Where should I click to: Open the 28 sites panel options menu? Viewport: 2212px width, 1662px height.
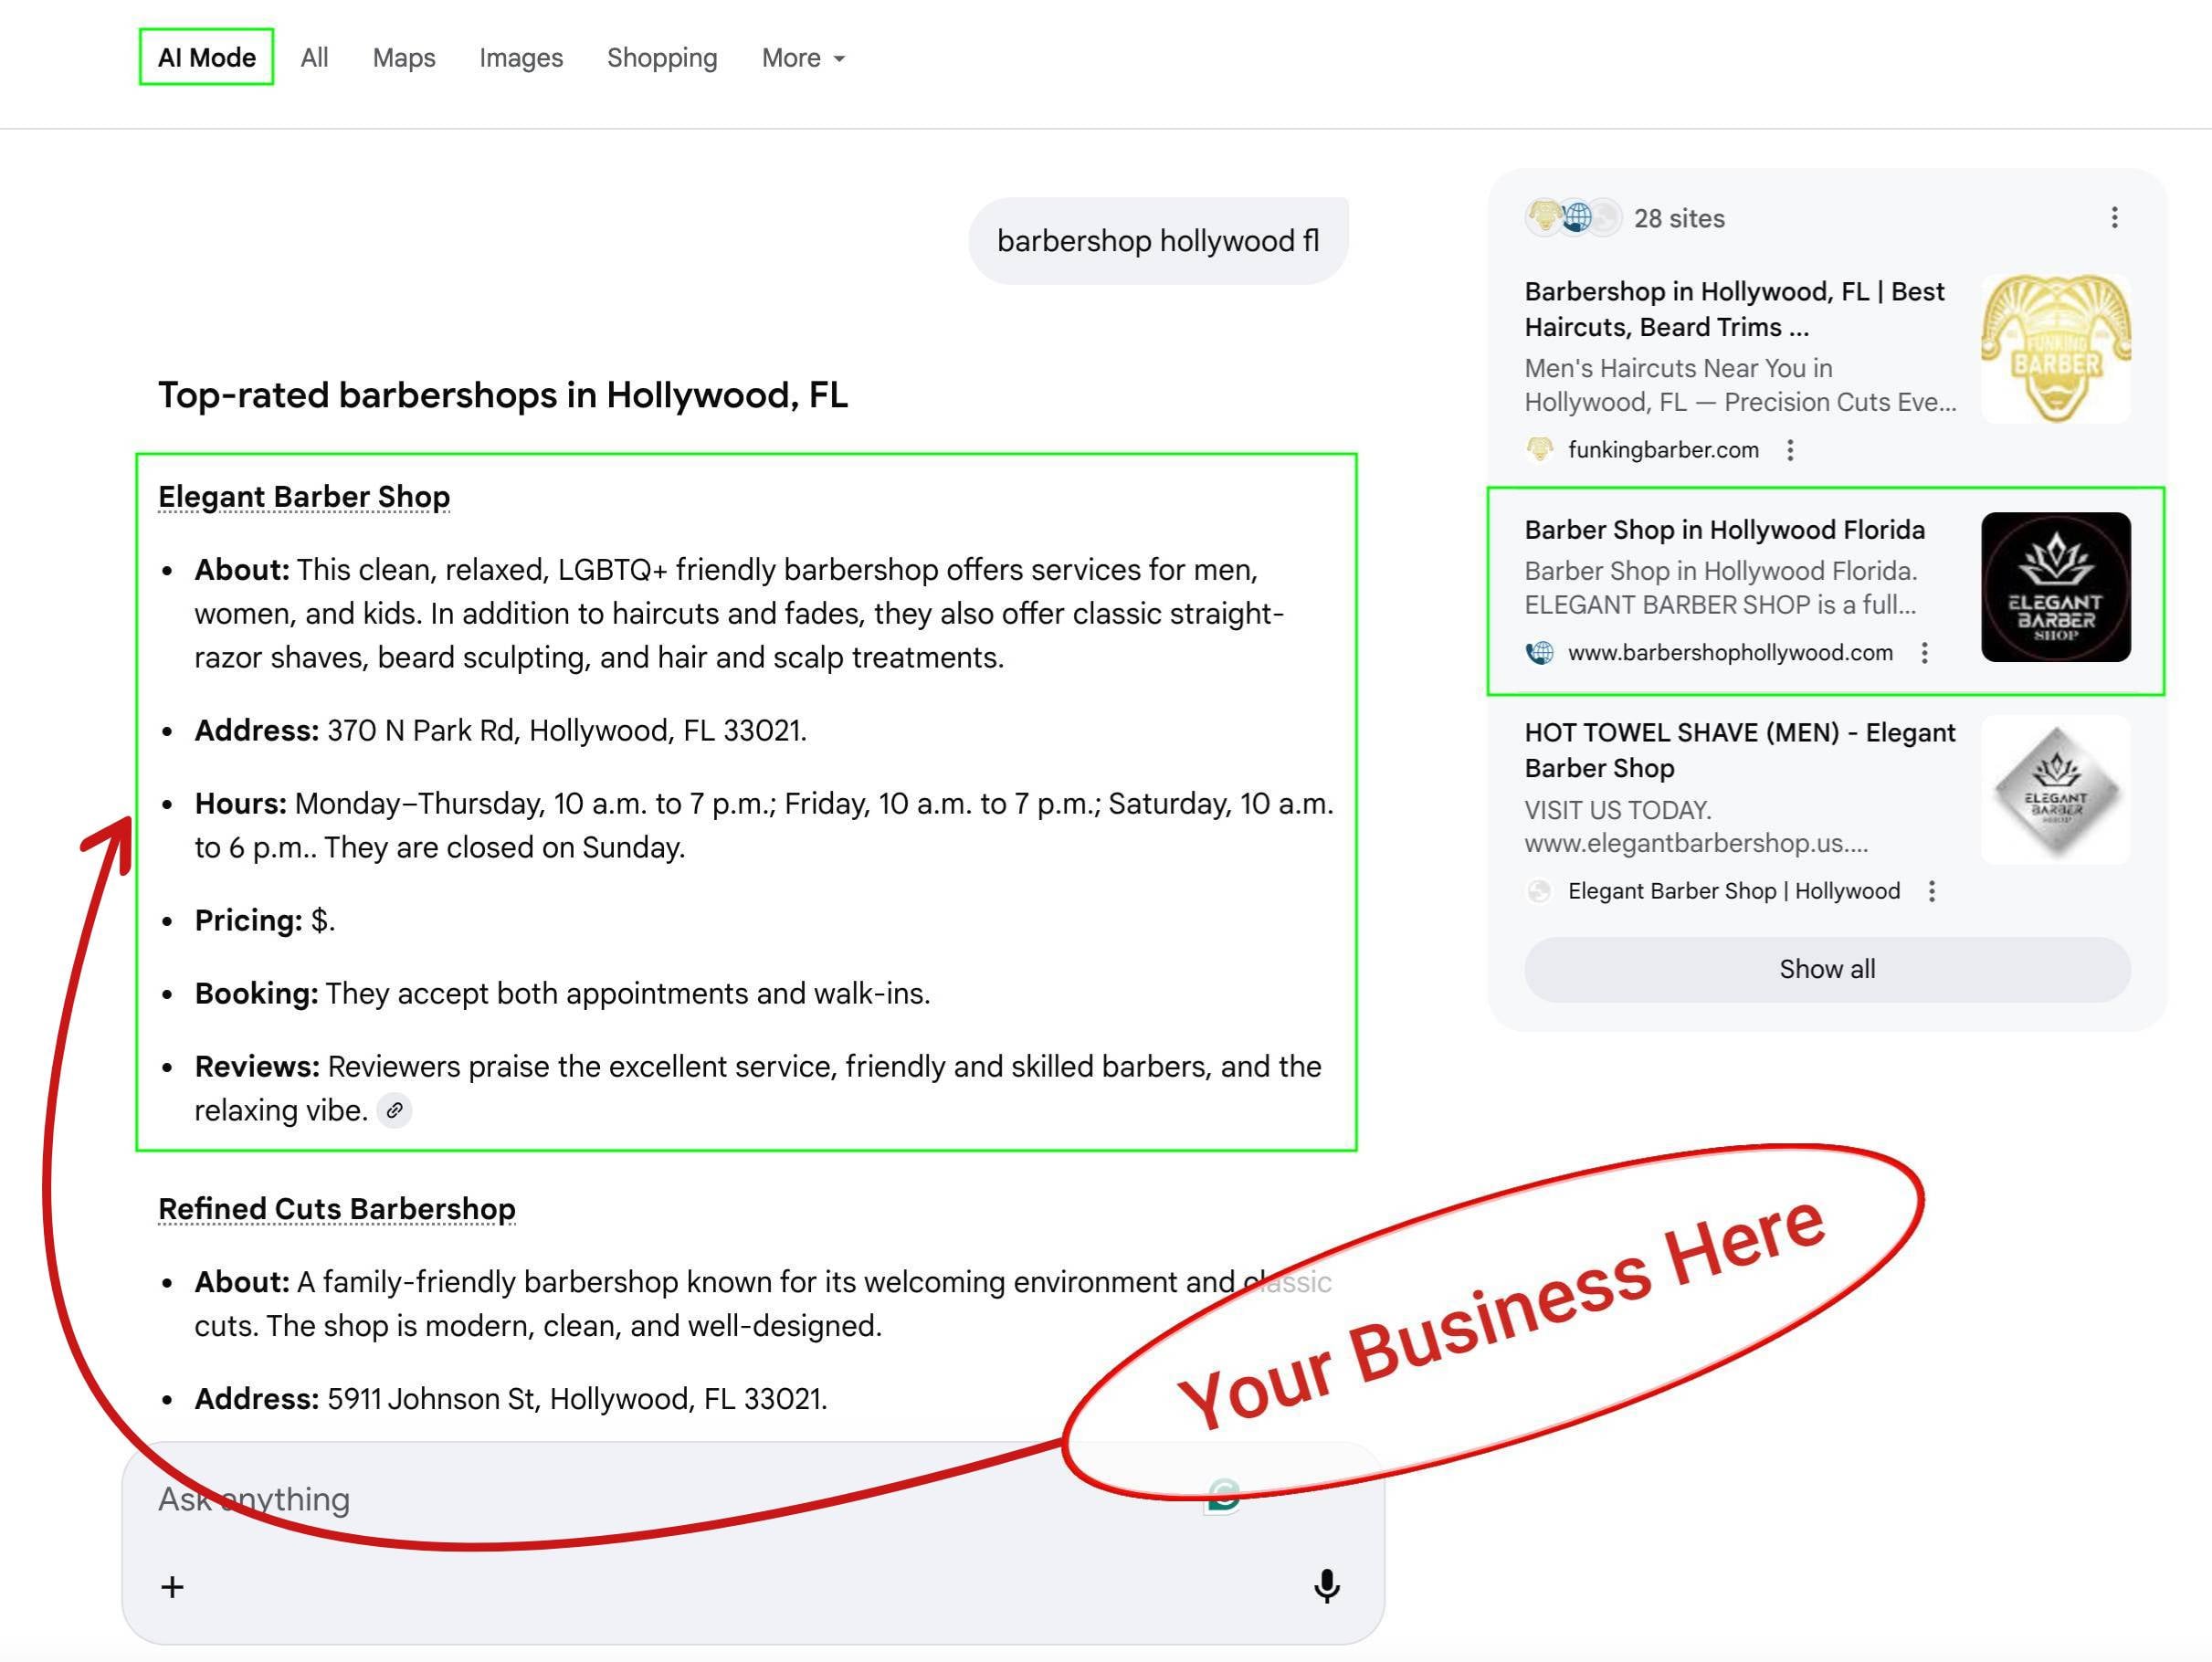(x=2114, y=218)
